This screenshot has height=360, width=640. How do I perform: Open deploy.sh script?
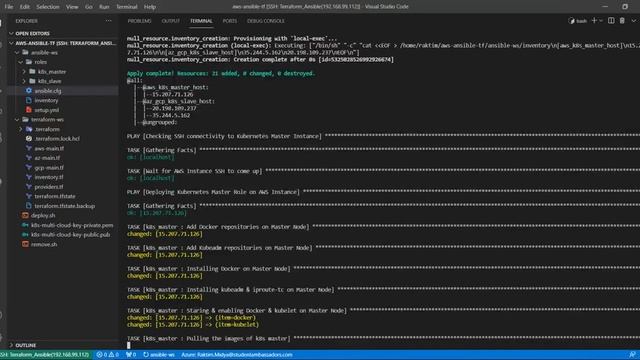(x=43, y=216)
